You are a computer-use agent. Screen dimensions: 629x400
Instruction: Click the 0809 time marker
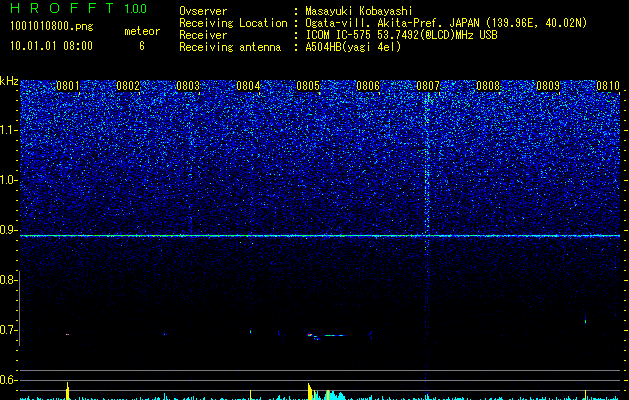(x=548, y=86)
